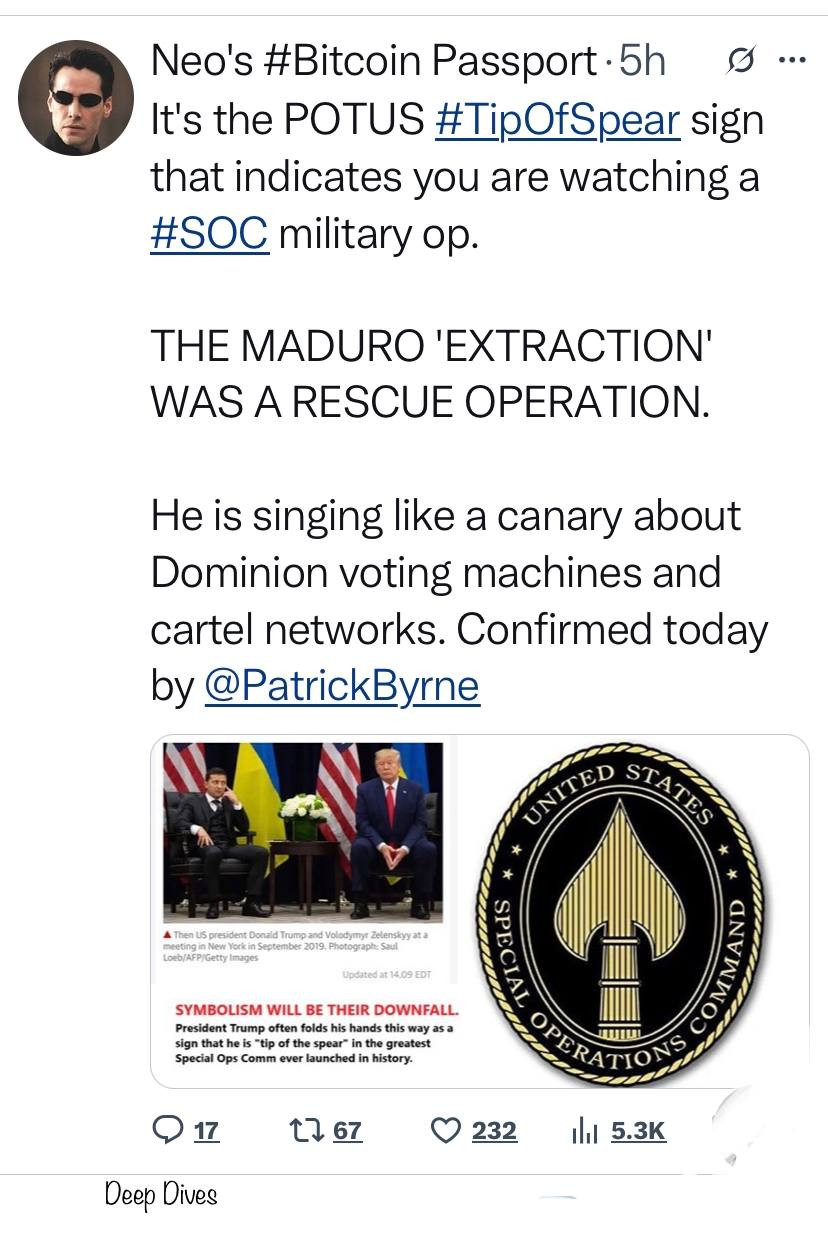Visit the @PatrickByrne mention
This screenshot has height=1236, width=828.
(x=341, y=686)
